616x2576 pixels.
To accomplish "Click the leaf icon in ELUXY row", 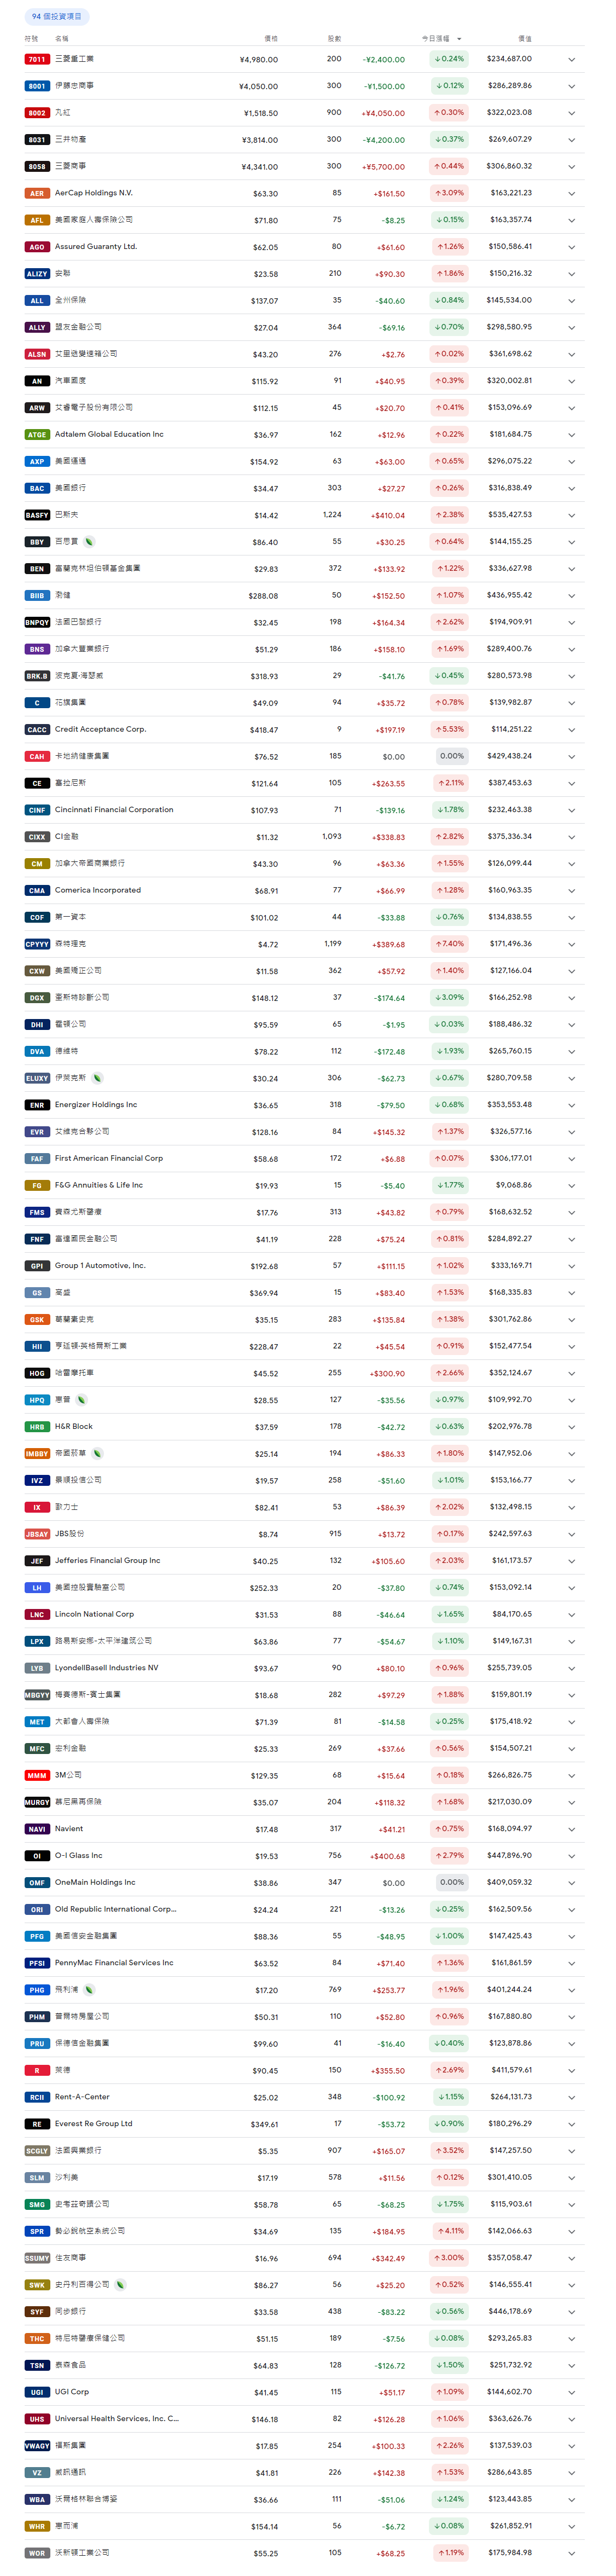I will pyautogui.click(x=98, y=1078).
